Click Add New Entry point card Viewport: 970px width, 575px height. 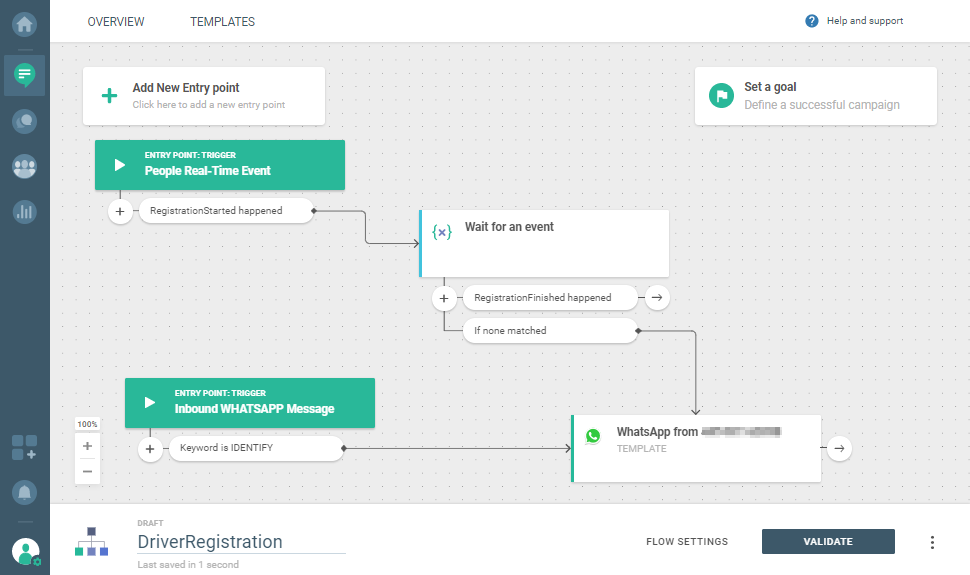point(204,96)
